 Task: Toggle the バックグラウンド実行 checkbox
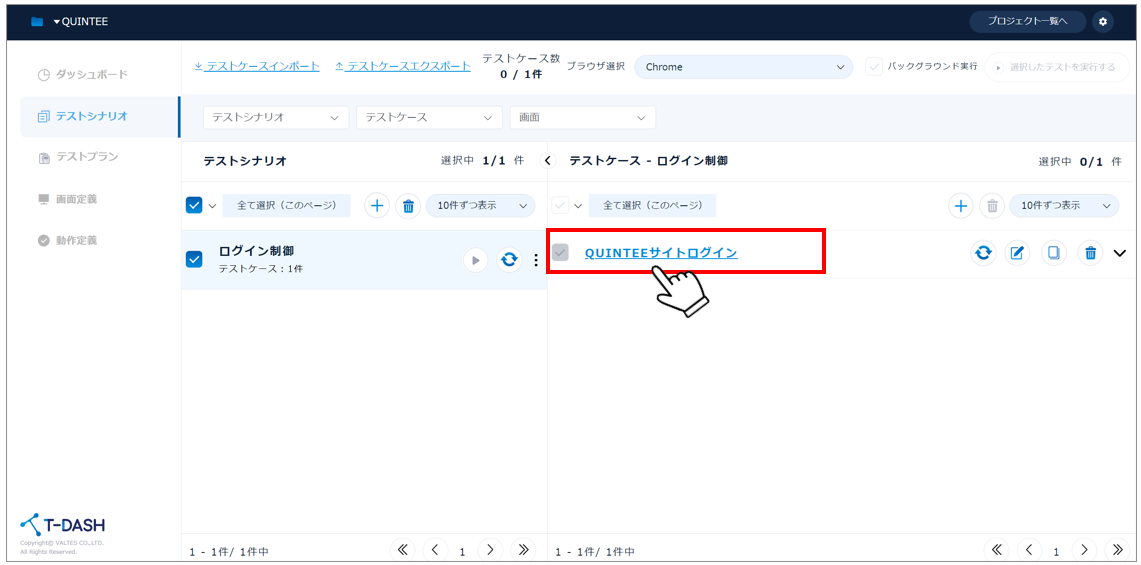[x=874, y=67]
